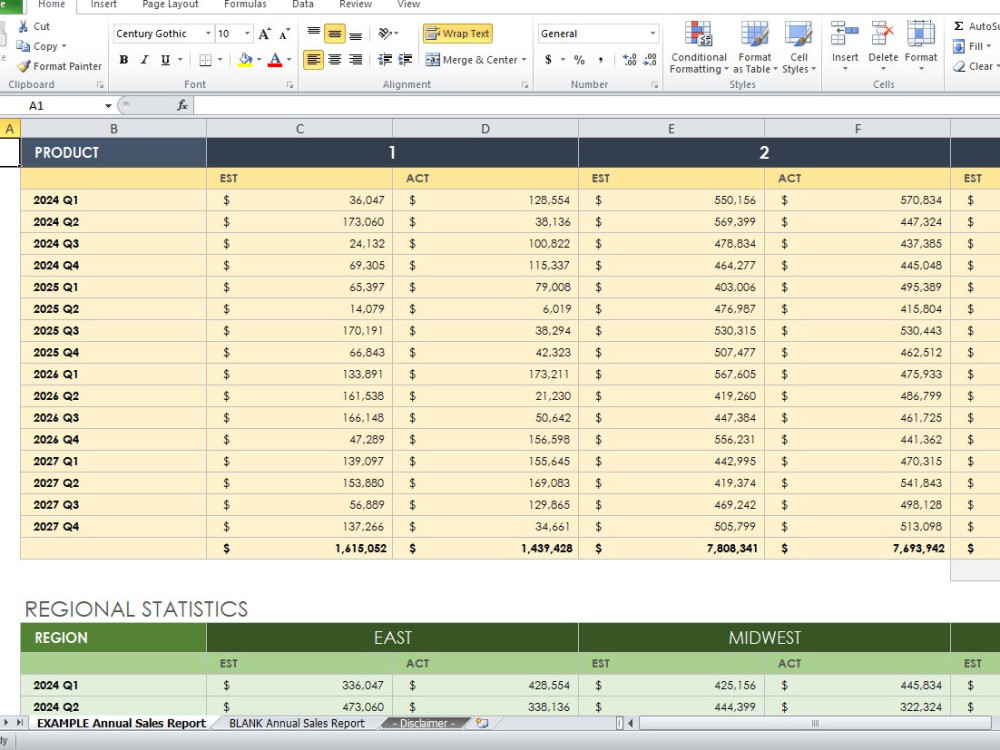
Task: Click the View ribbon tab
Action: pos(409,4)
